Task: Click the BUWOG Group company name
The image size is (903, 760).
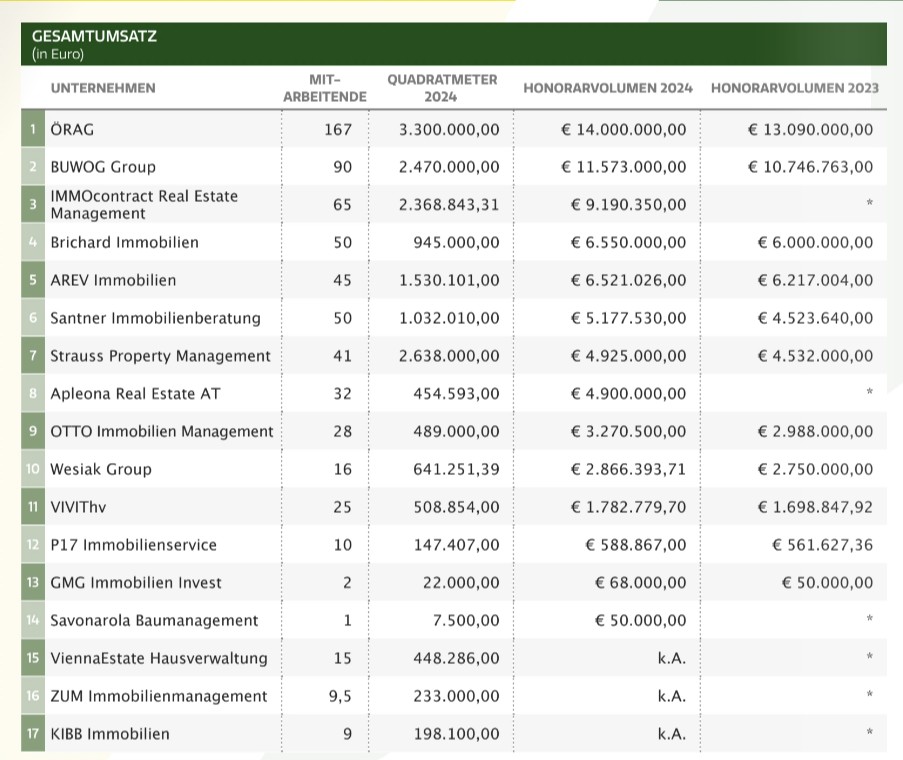Action: (x=103, y=167)
